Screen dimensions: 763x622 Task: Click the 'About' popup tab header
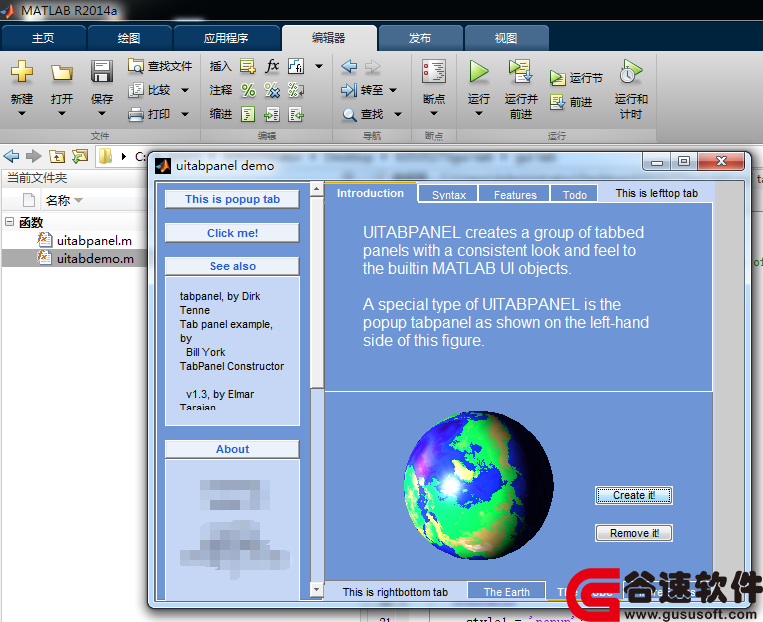point(233,449)
